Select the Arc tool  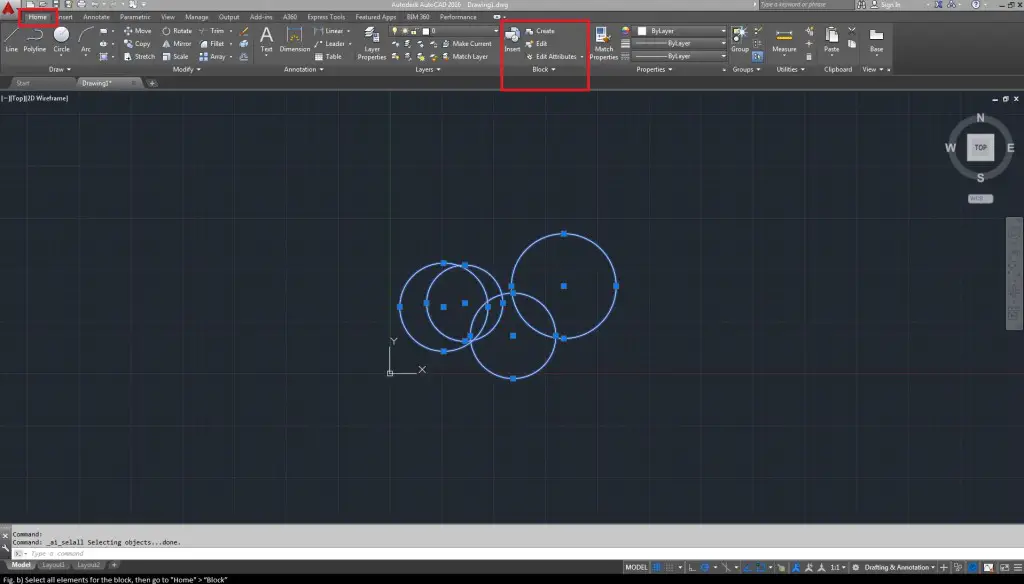[86, 39]
